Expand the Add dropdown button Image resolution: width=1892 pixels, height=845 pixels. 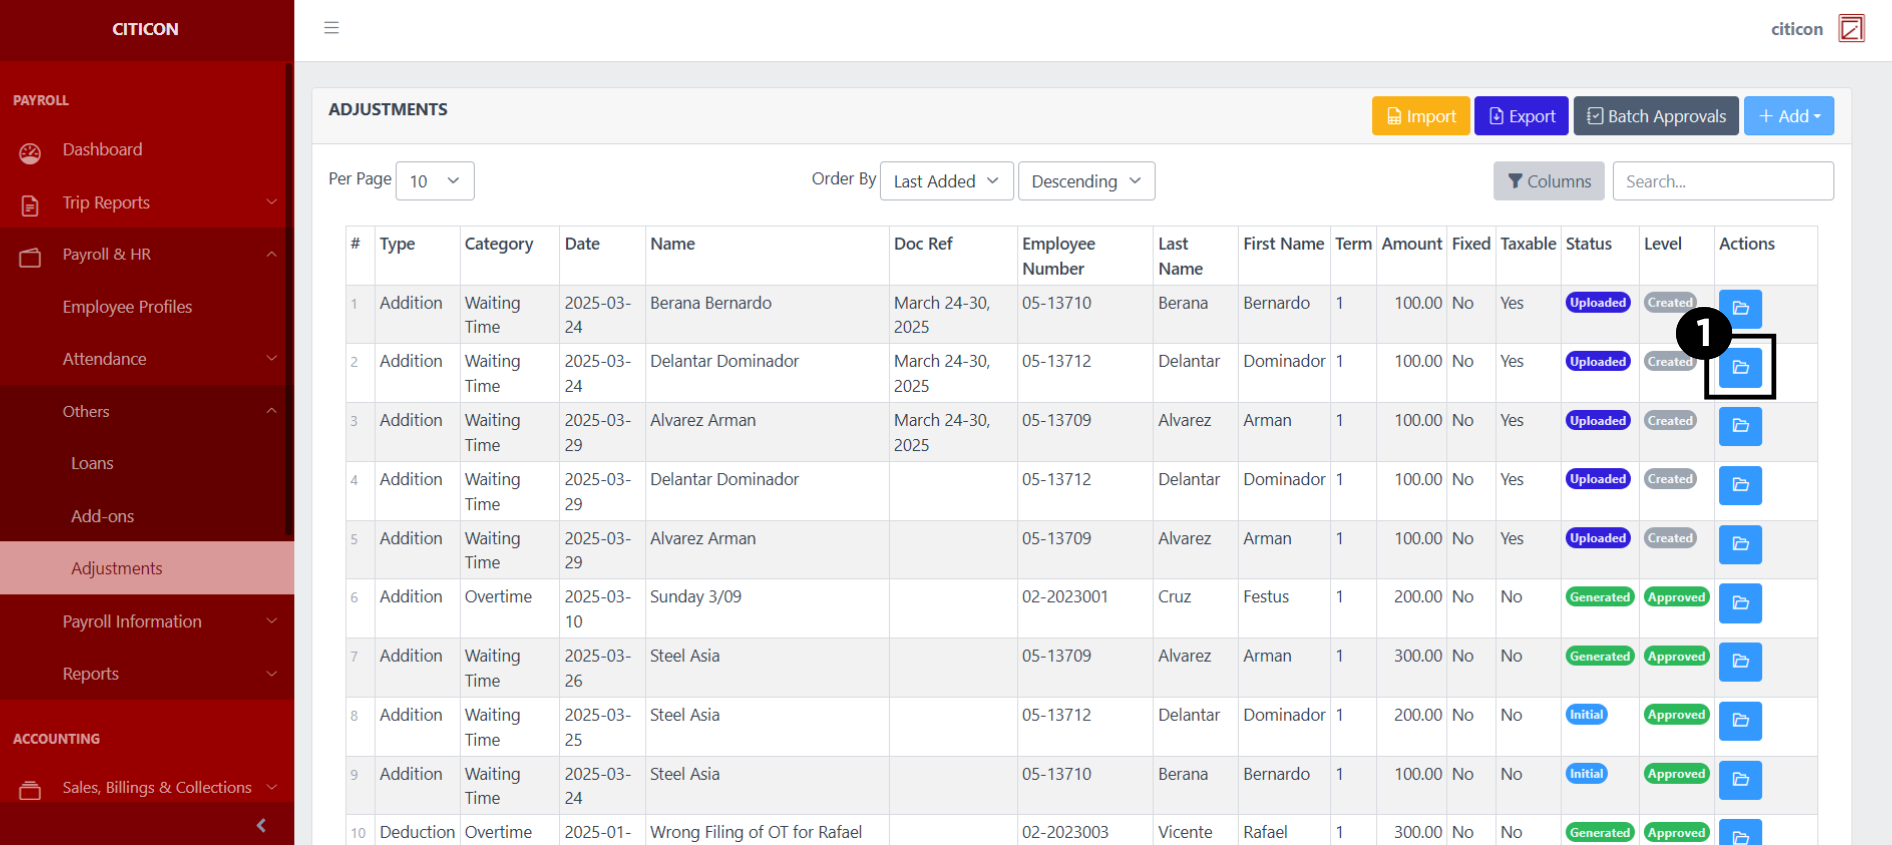[x=1788, y=116]
